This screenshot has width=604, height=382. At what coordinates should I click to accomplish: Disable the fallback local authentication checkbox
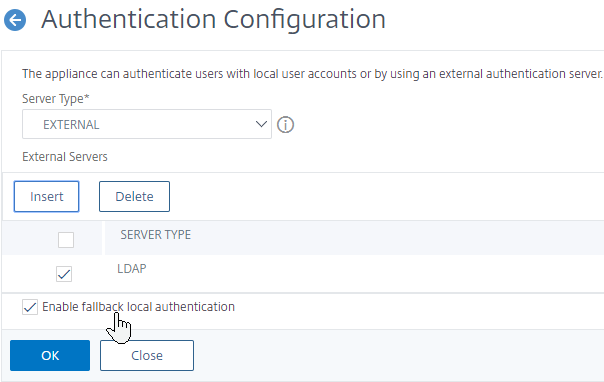[30, 307]
